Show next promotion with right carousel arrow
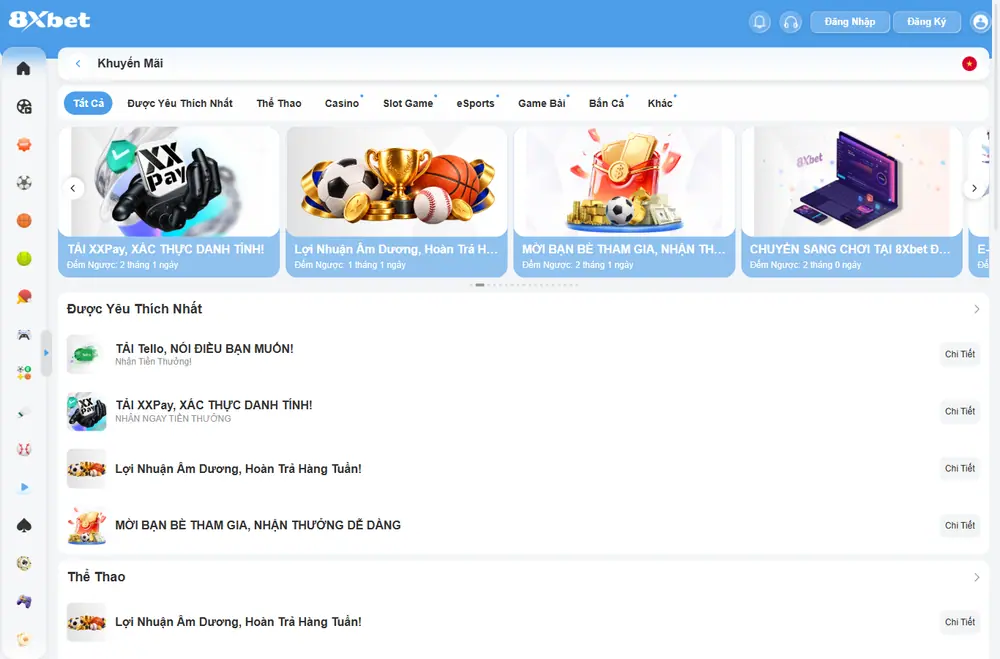The width and height of the screenshot is (1000, 659). coord(974,188)
